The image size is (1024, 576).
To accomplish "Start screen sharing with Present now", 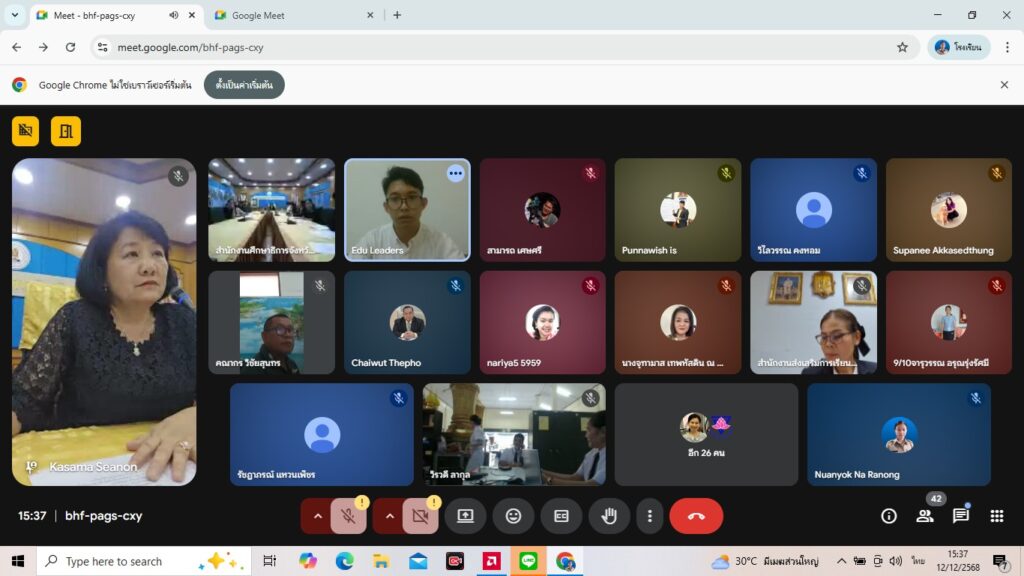I will click(x=465, y=516).
